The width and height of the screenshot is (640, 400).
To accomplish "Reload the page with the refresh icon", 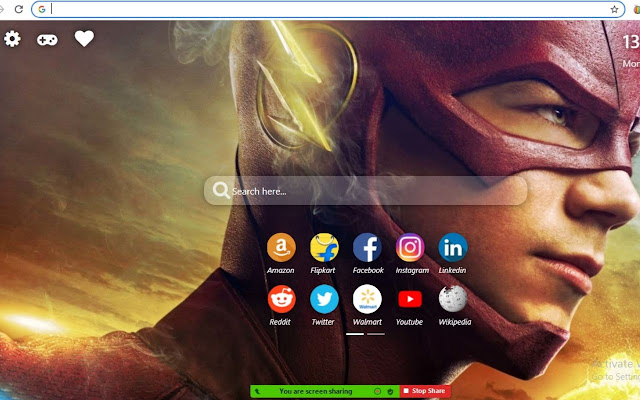I will 19,9.
